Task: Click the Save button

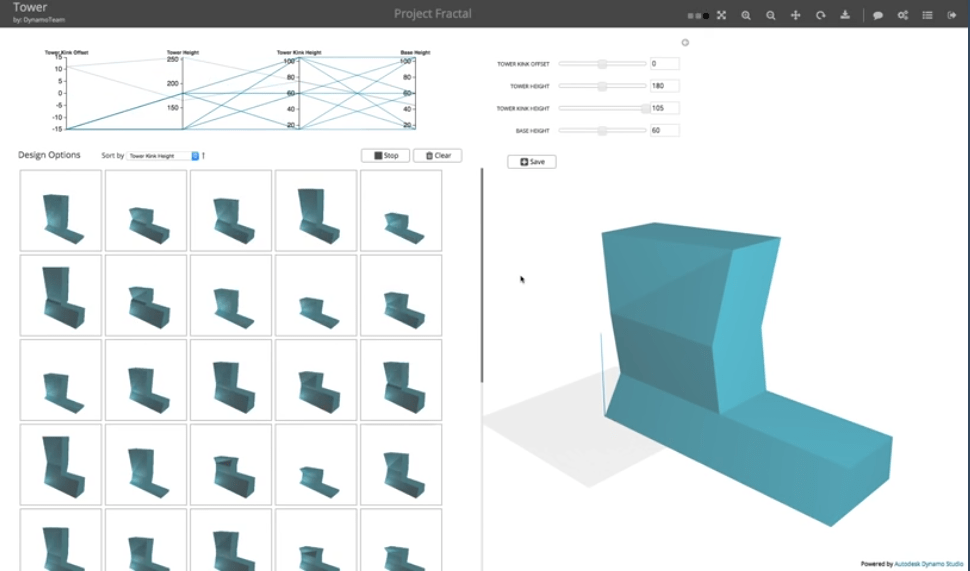Action: coord(532,161)
